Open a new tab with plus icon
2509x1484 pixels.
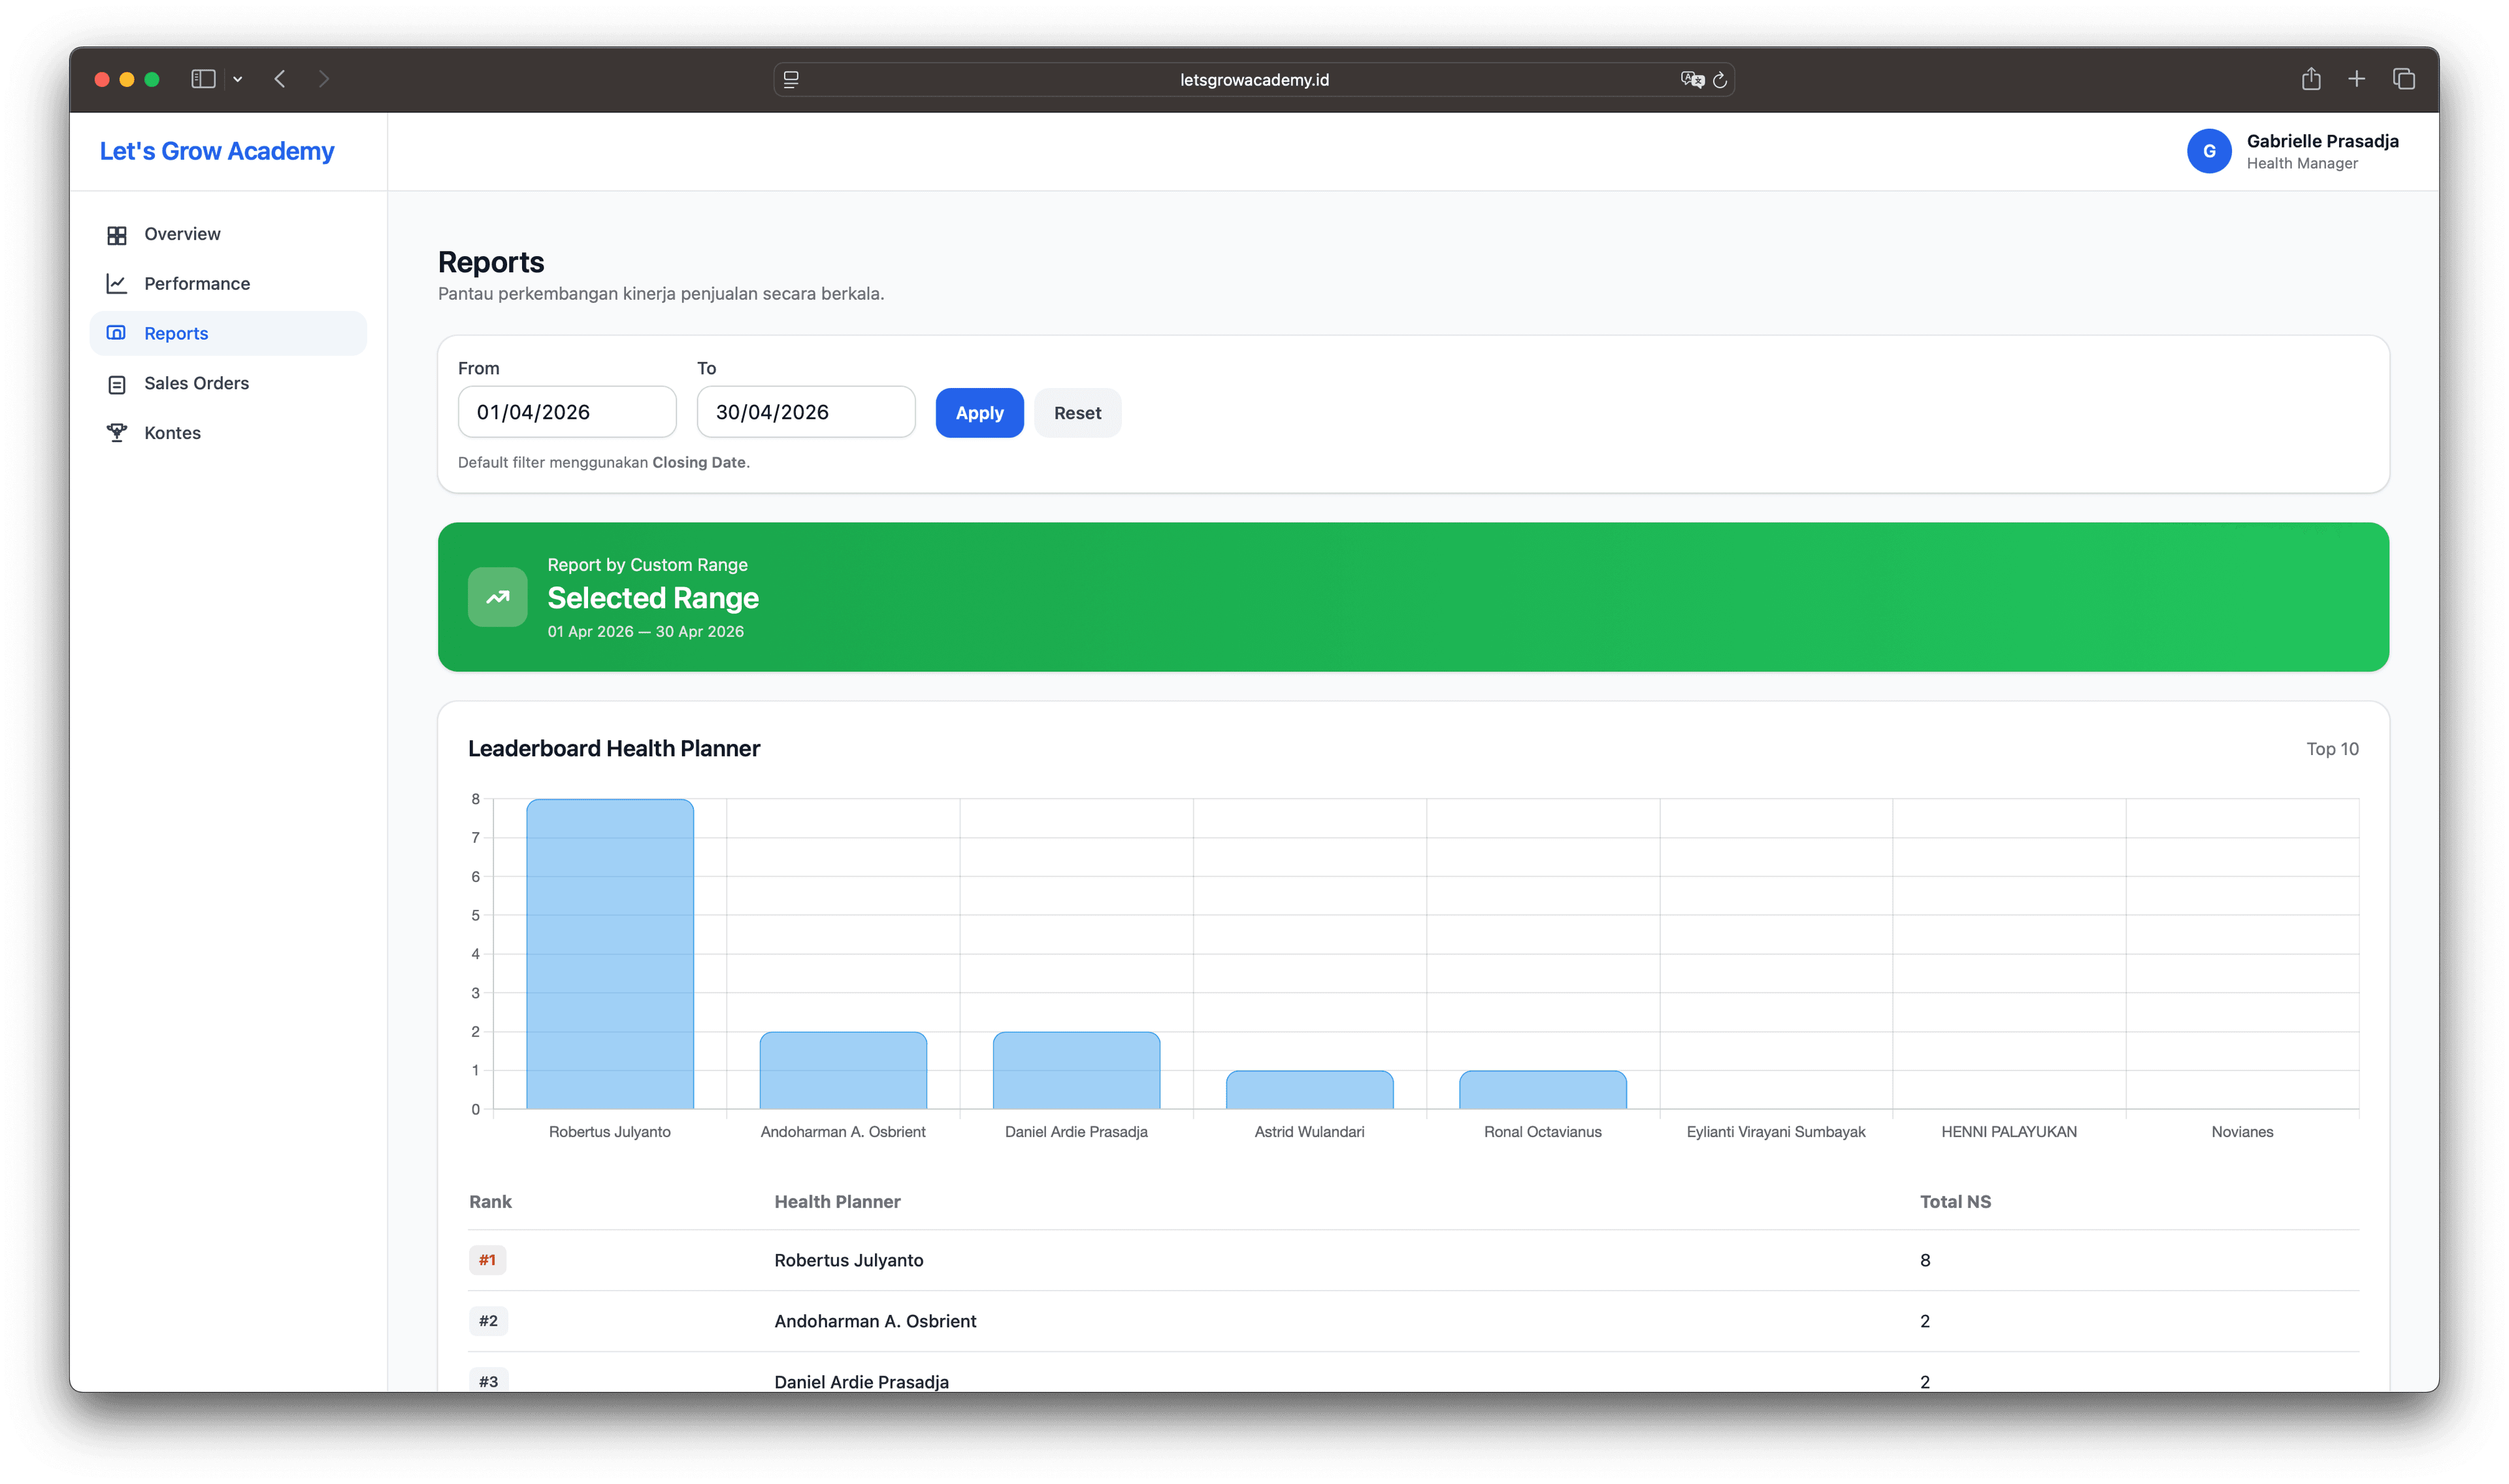2357,79
